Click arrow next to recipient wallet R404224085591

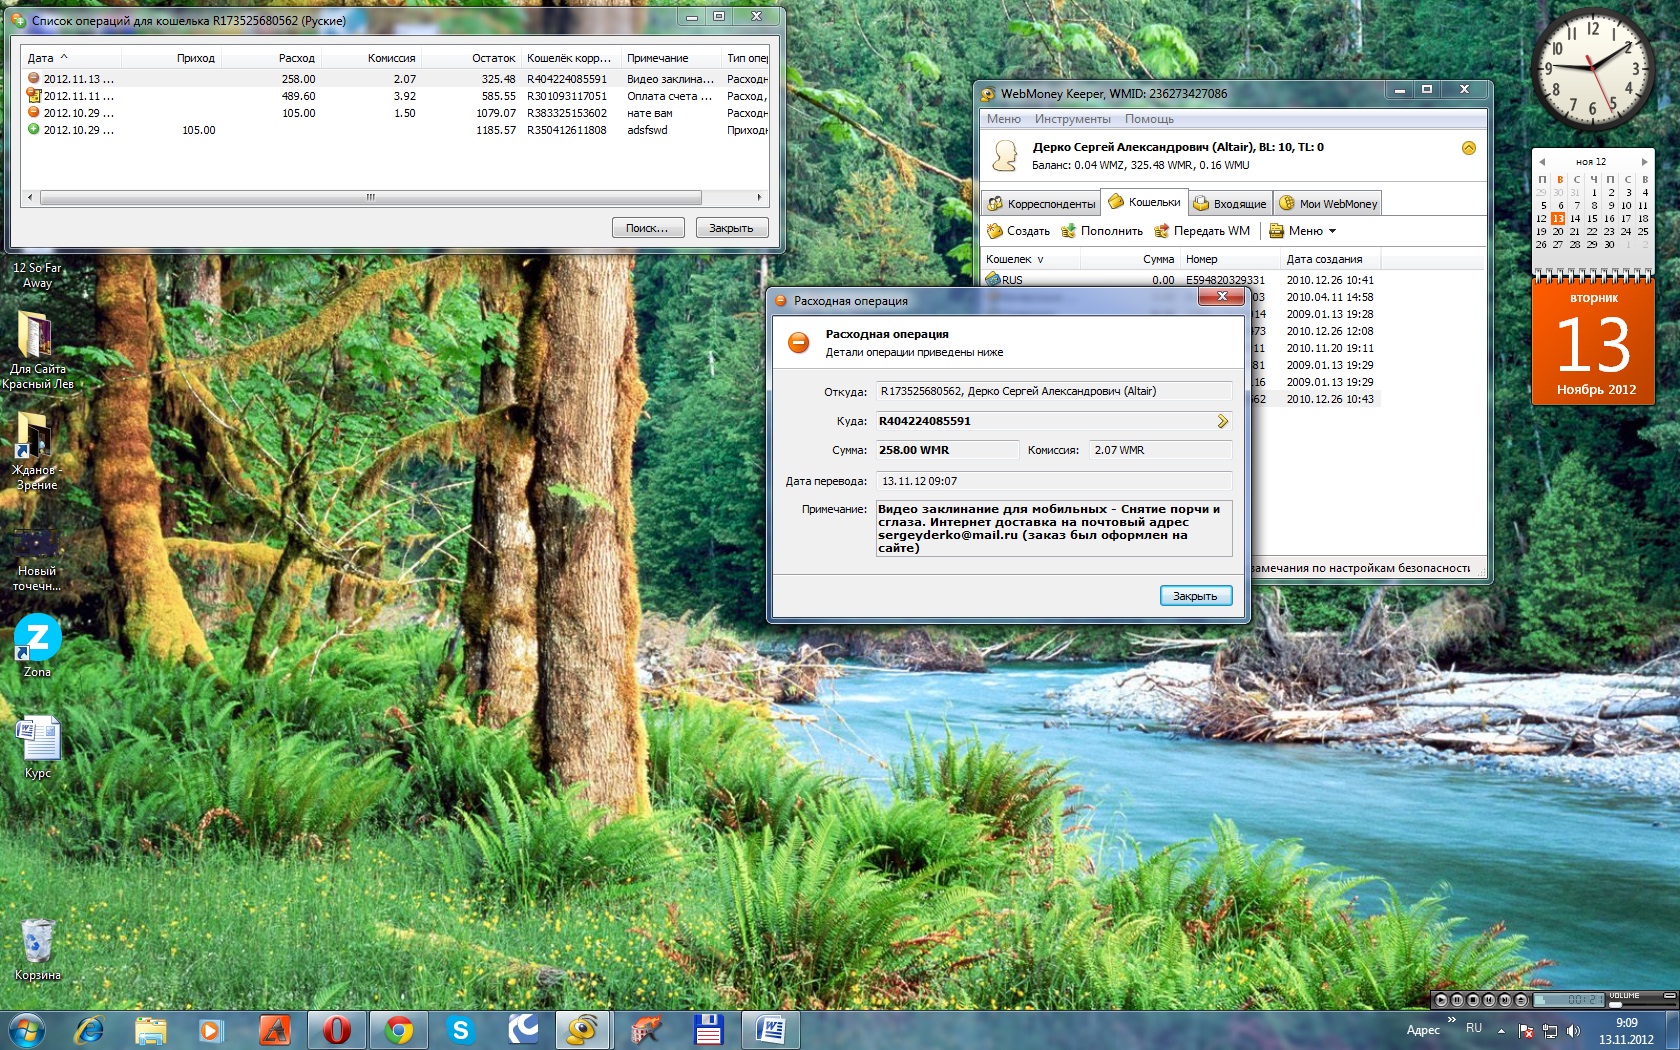pos(1222,422)
